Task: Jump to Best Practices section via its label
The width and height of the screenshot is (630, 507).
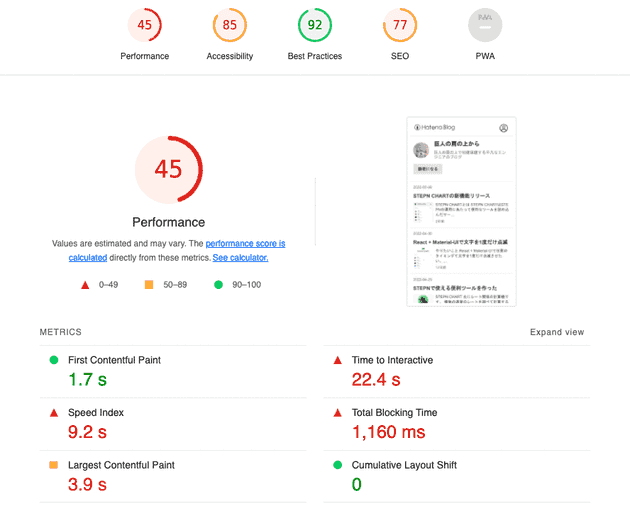Action: pos(315,56)
